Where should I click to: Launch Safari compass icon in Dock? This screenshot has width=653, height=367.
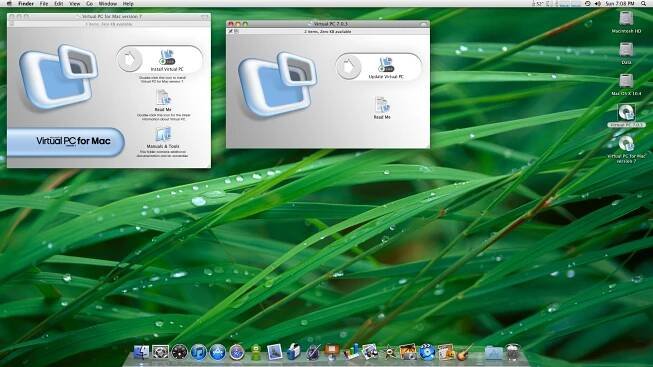click(x=237, y=352)
